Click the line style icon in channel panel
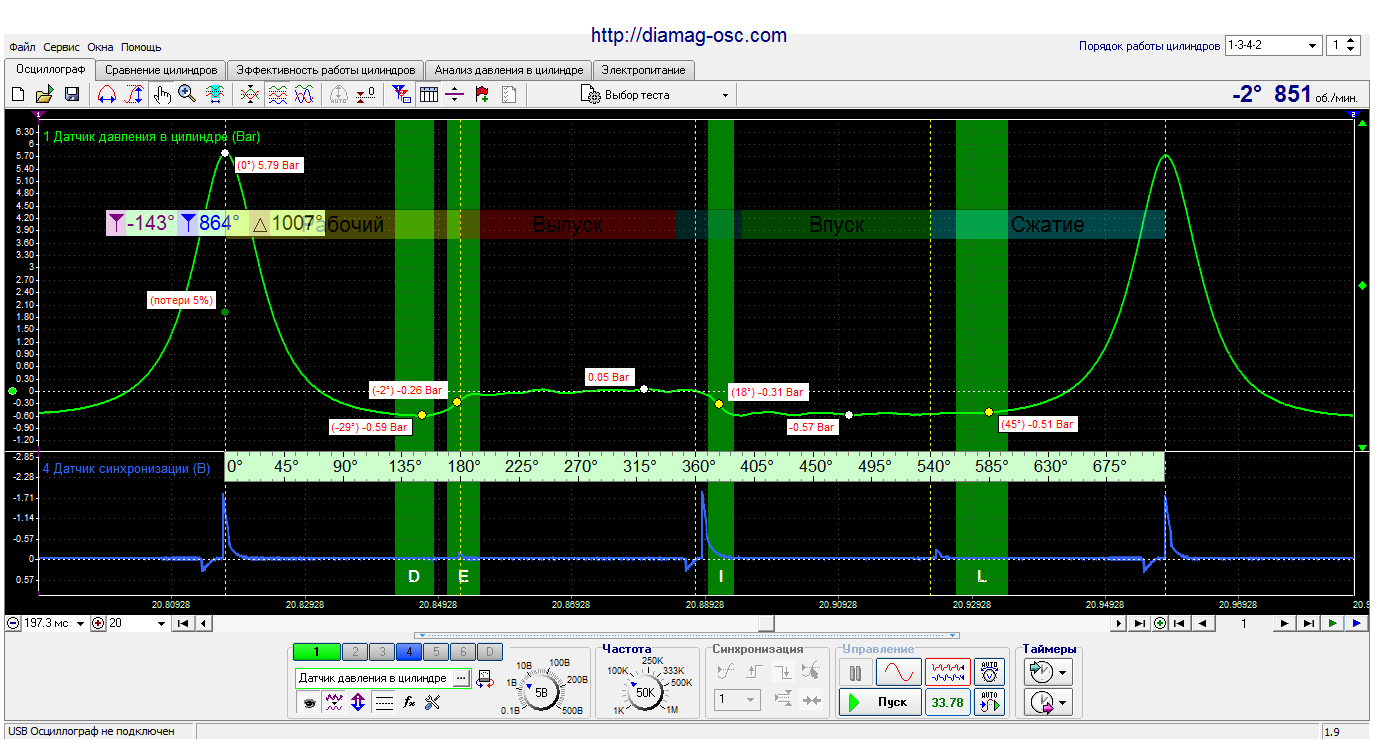This screenshot has height=744, width=1382. [384, 703]
